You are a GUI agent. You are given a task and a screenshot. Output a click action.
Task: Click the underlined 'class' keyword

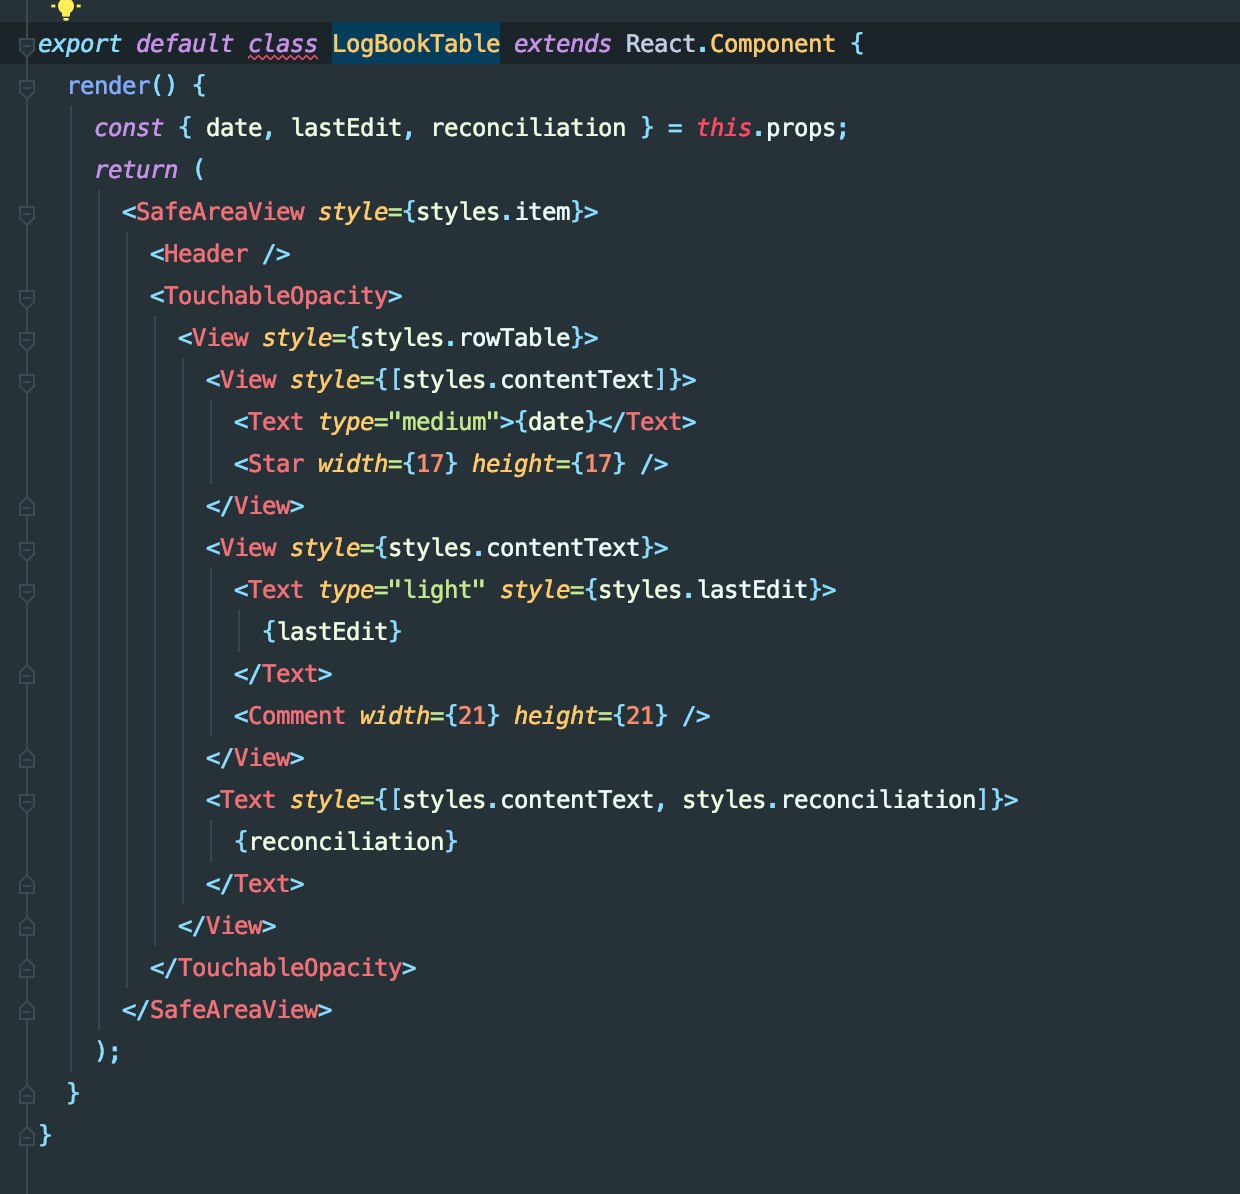tap(283, 44)
